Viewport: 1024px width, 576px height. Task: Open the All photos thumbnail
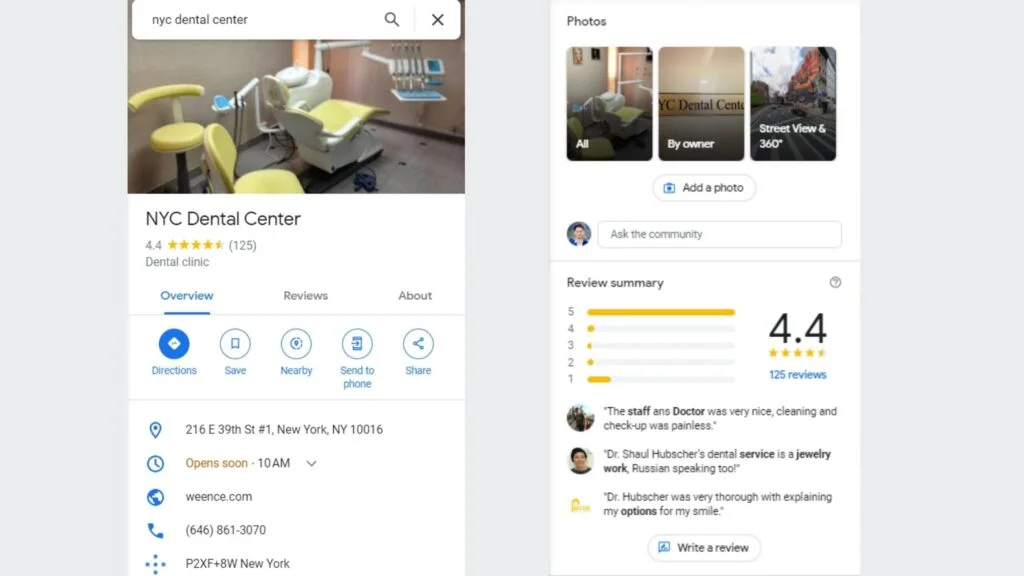[609, 104]
